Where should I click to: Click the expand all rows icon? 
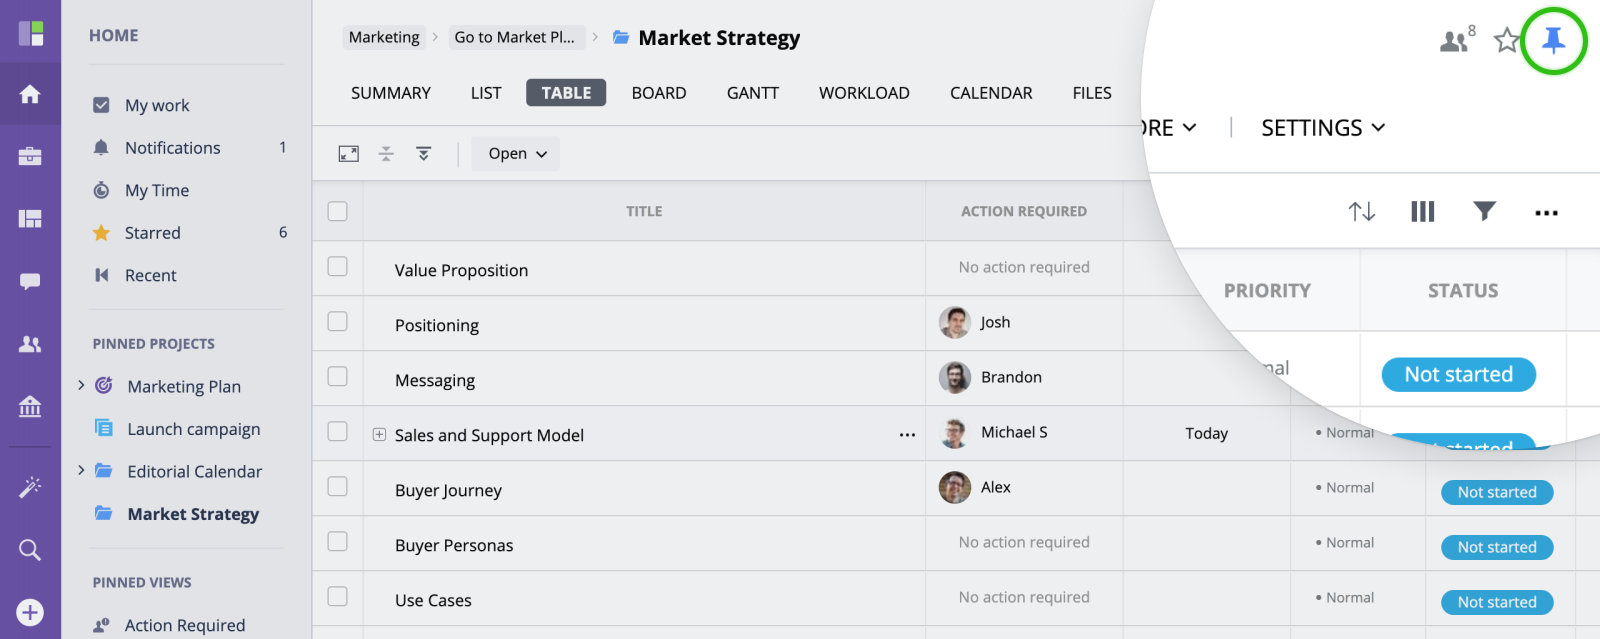(x=424, y=154)
